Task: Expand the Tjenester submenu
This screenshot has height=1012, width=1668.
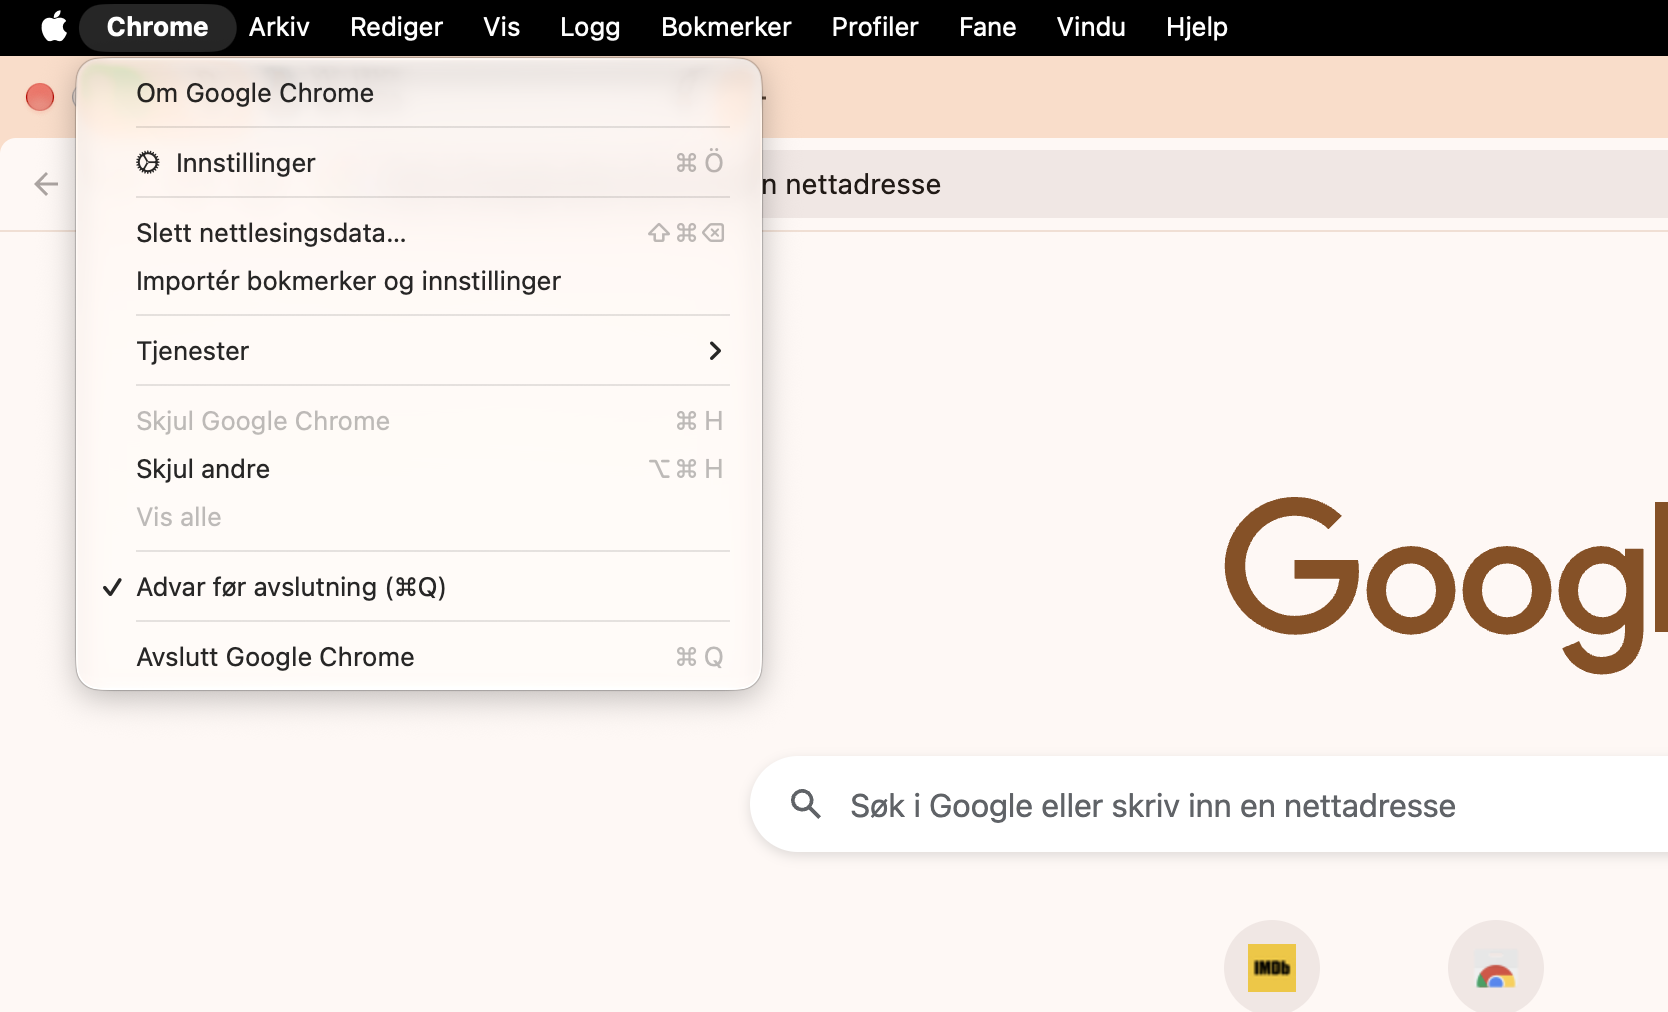Action: 419,351
